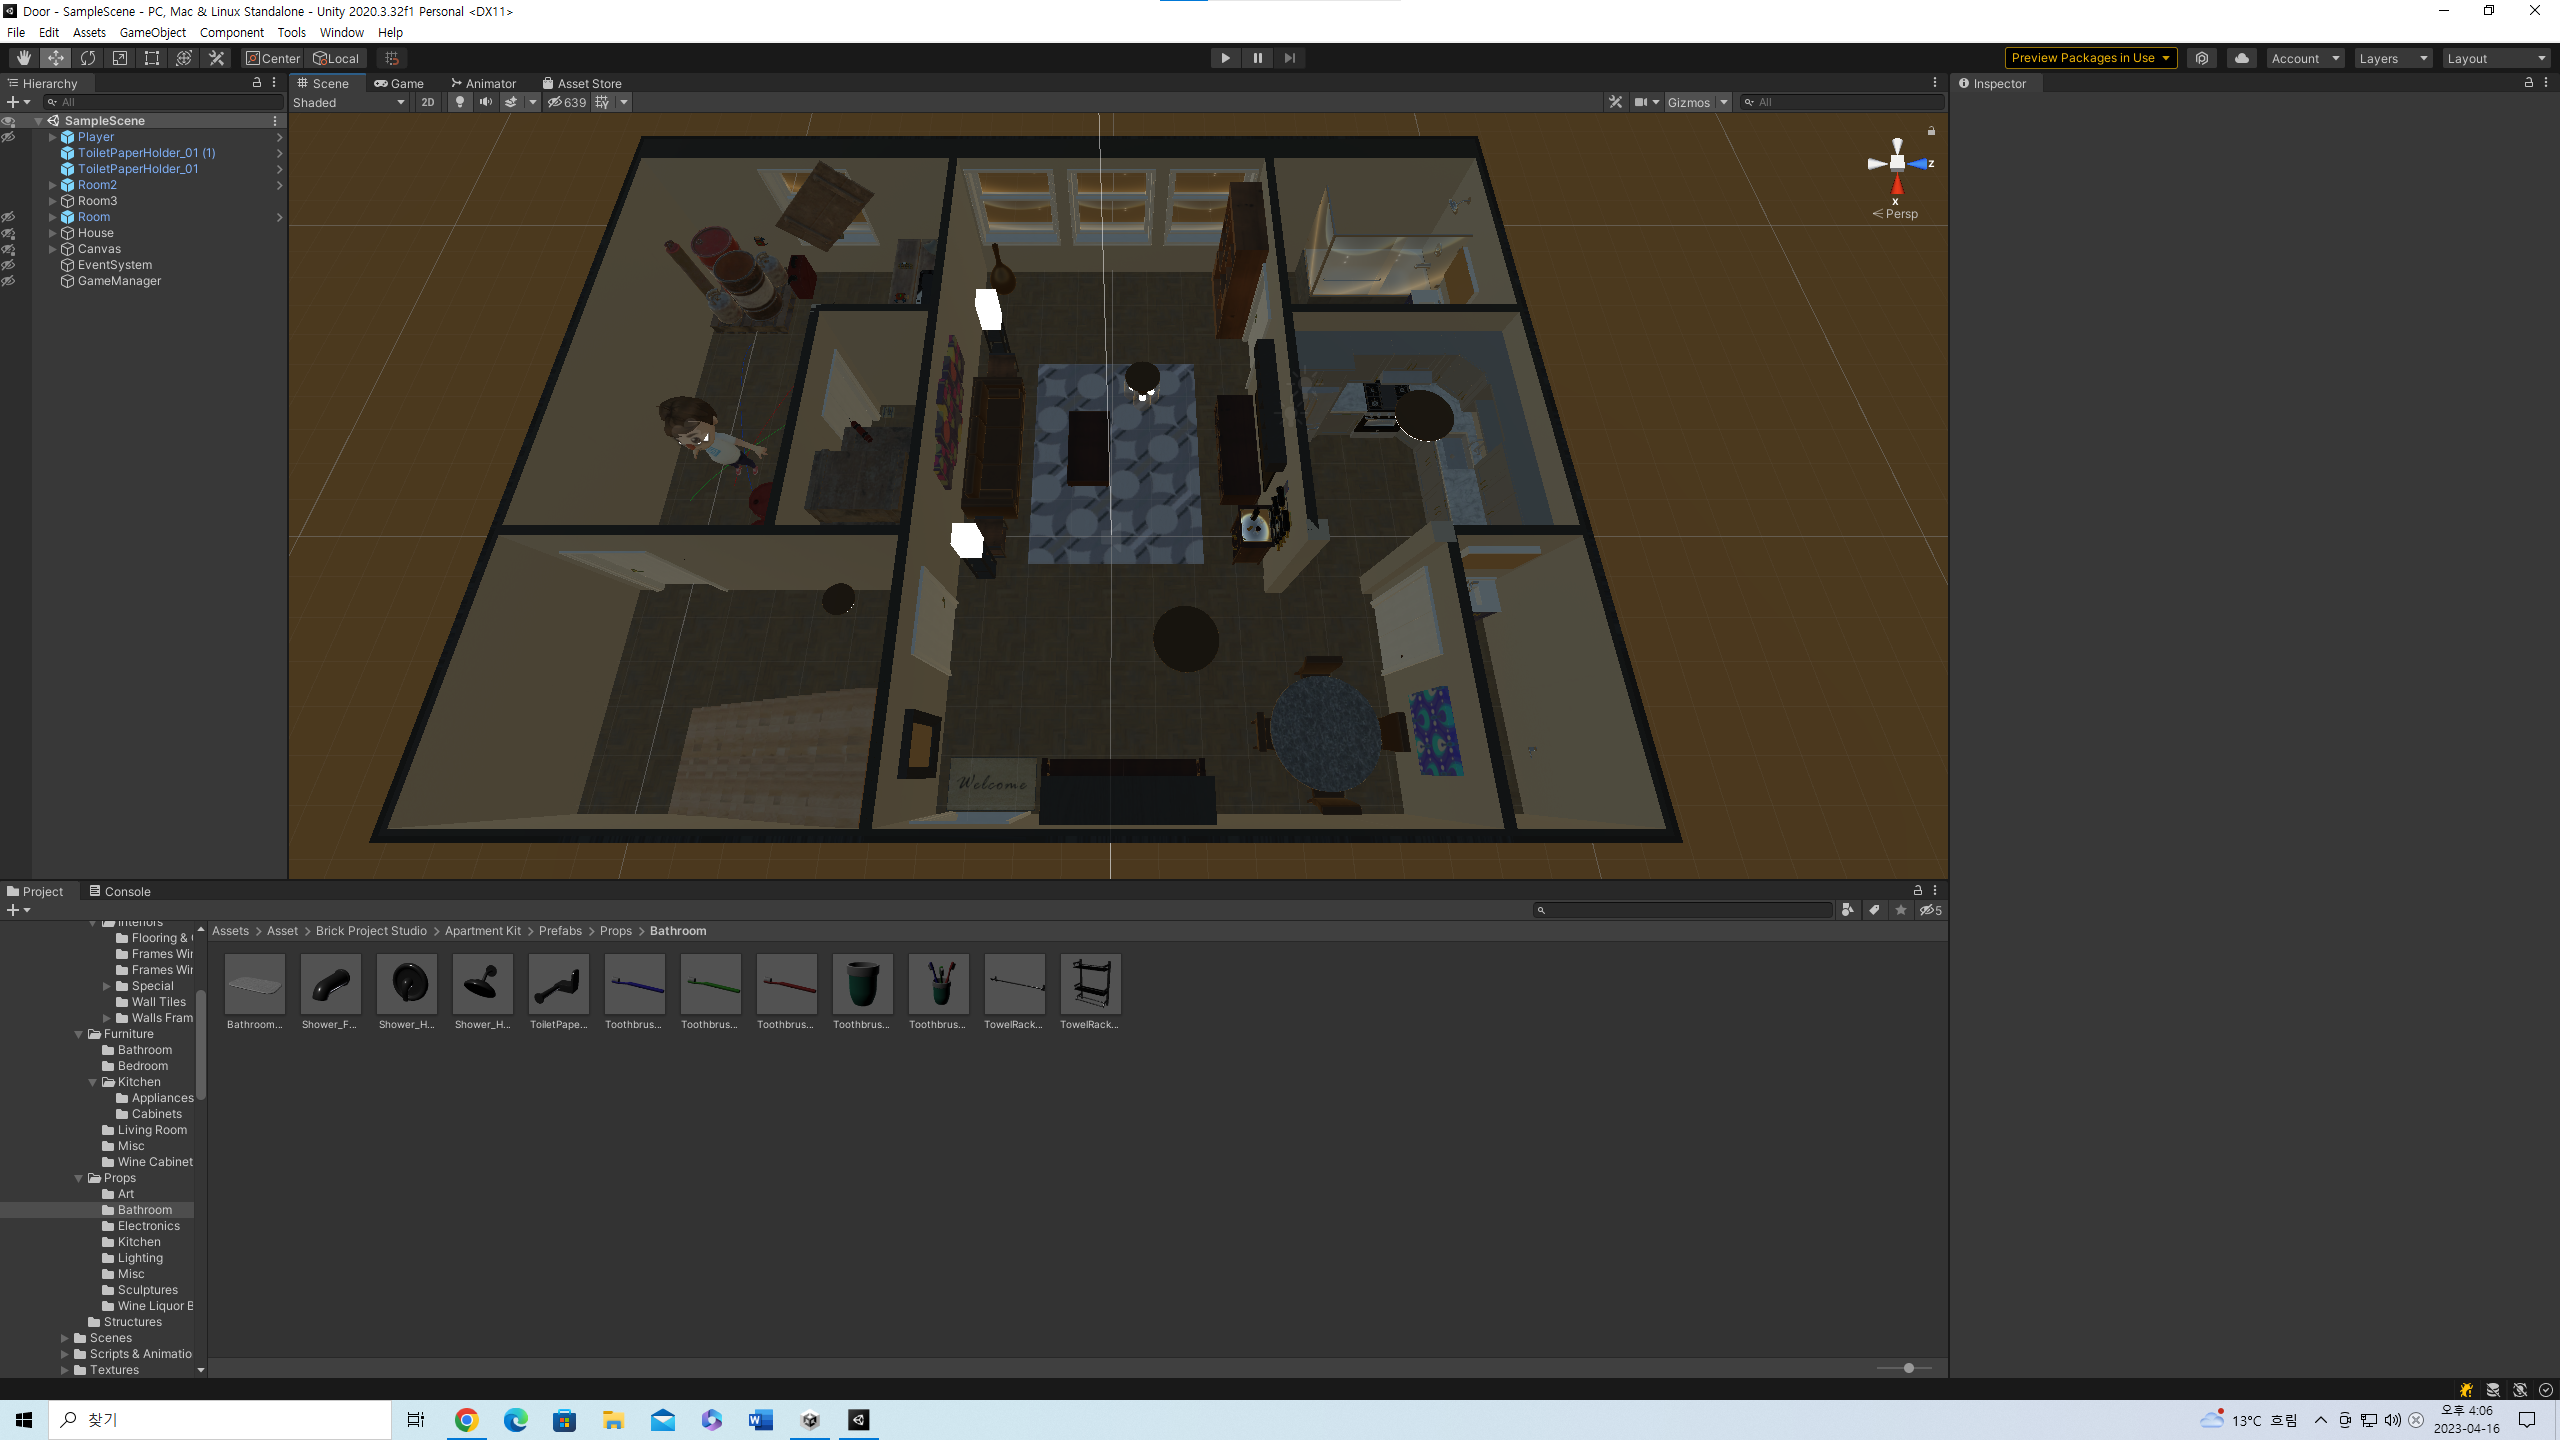Collapse the SampleScene in Hierarchy
Image resolution: width=2560 pixels, height=1440 pixels.
[38, 121]
